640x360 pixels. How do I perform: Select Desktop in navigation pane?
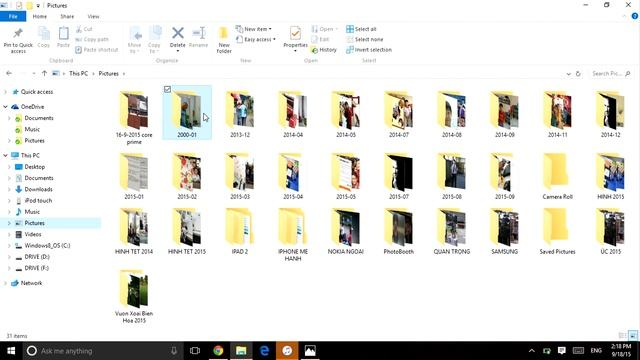point(35,167)
